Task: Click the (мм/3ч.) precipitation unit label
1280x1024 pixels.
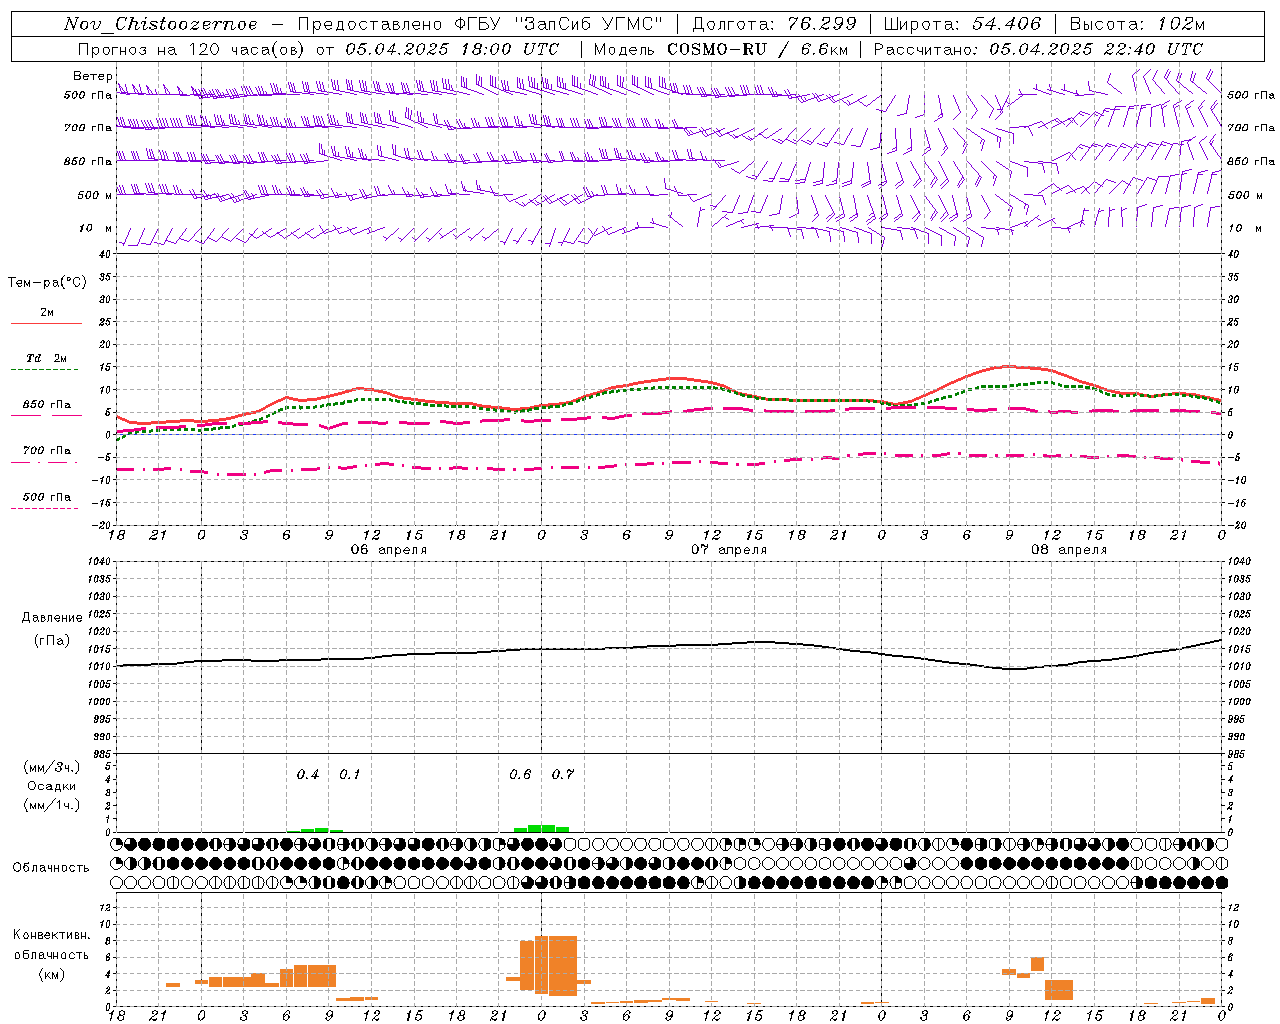Action: coord(52,767)
